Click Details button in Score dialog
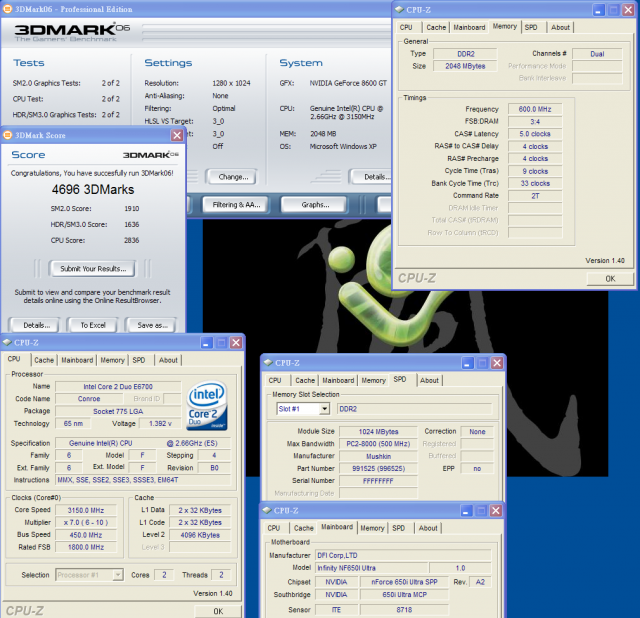 36,325
